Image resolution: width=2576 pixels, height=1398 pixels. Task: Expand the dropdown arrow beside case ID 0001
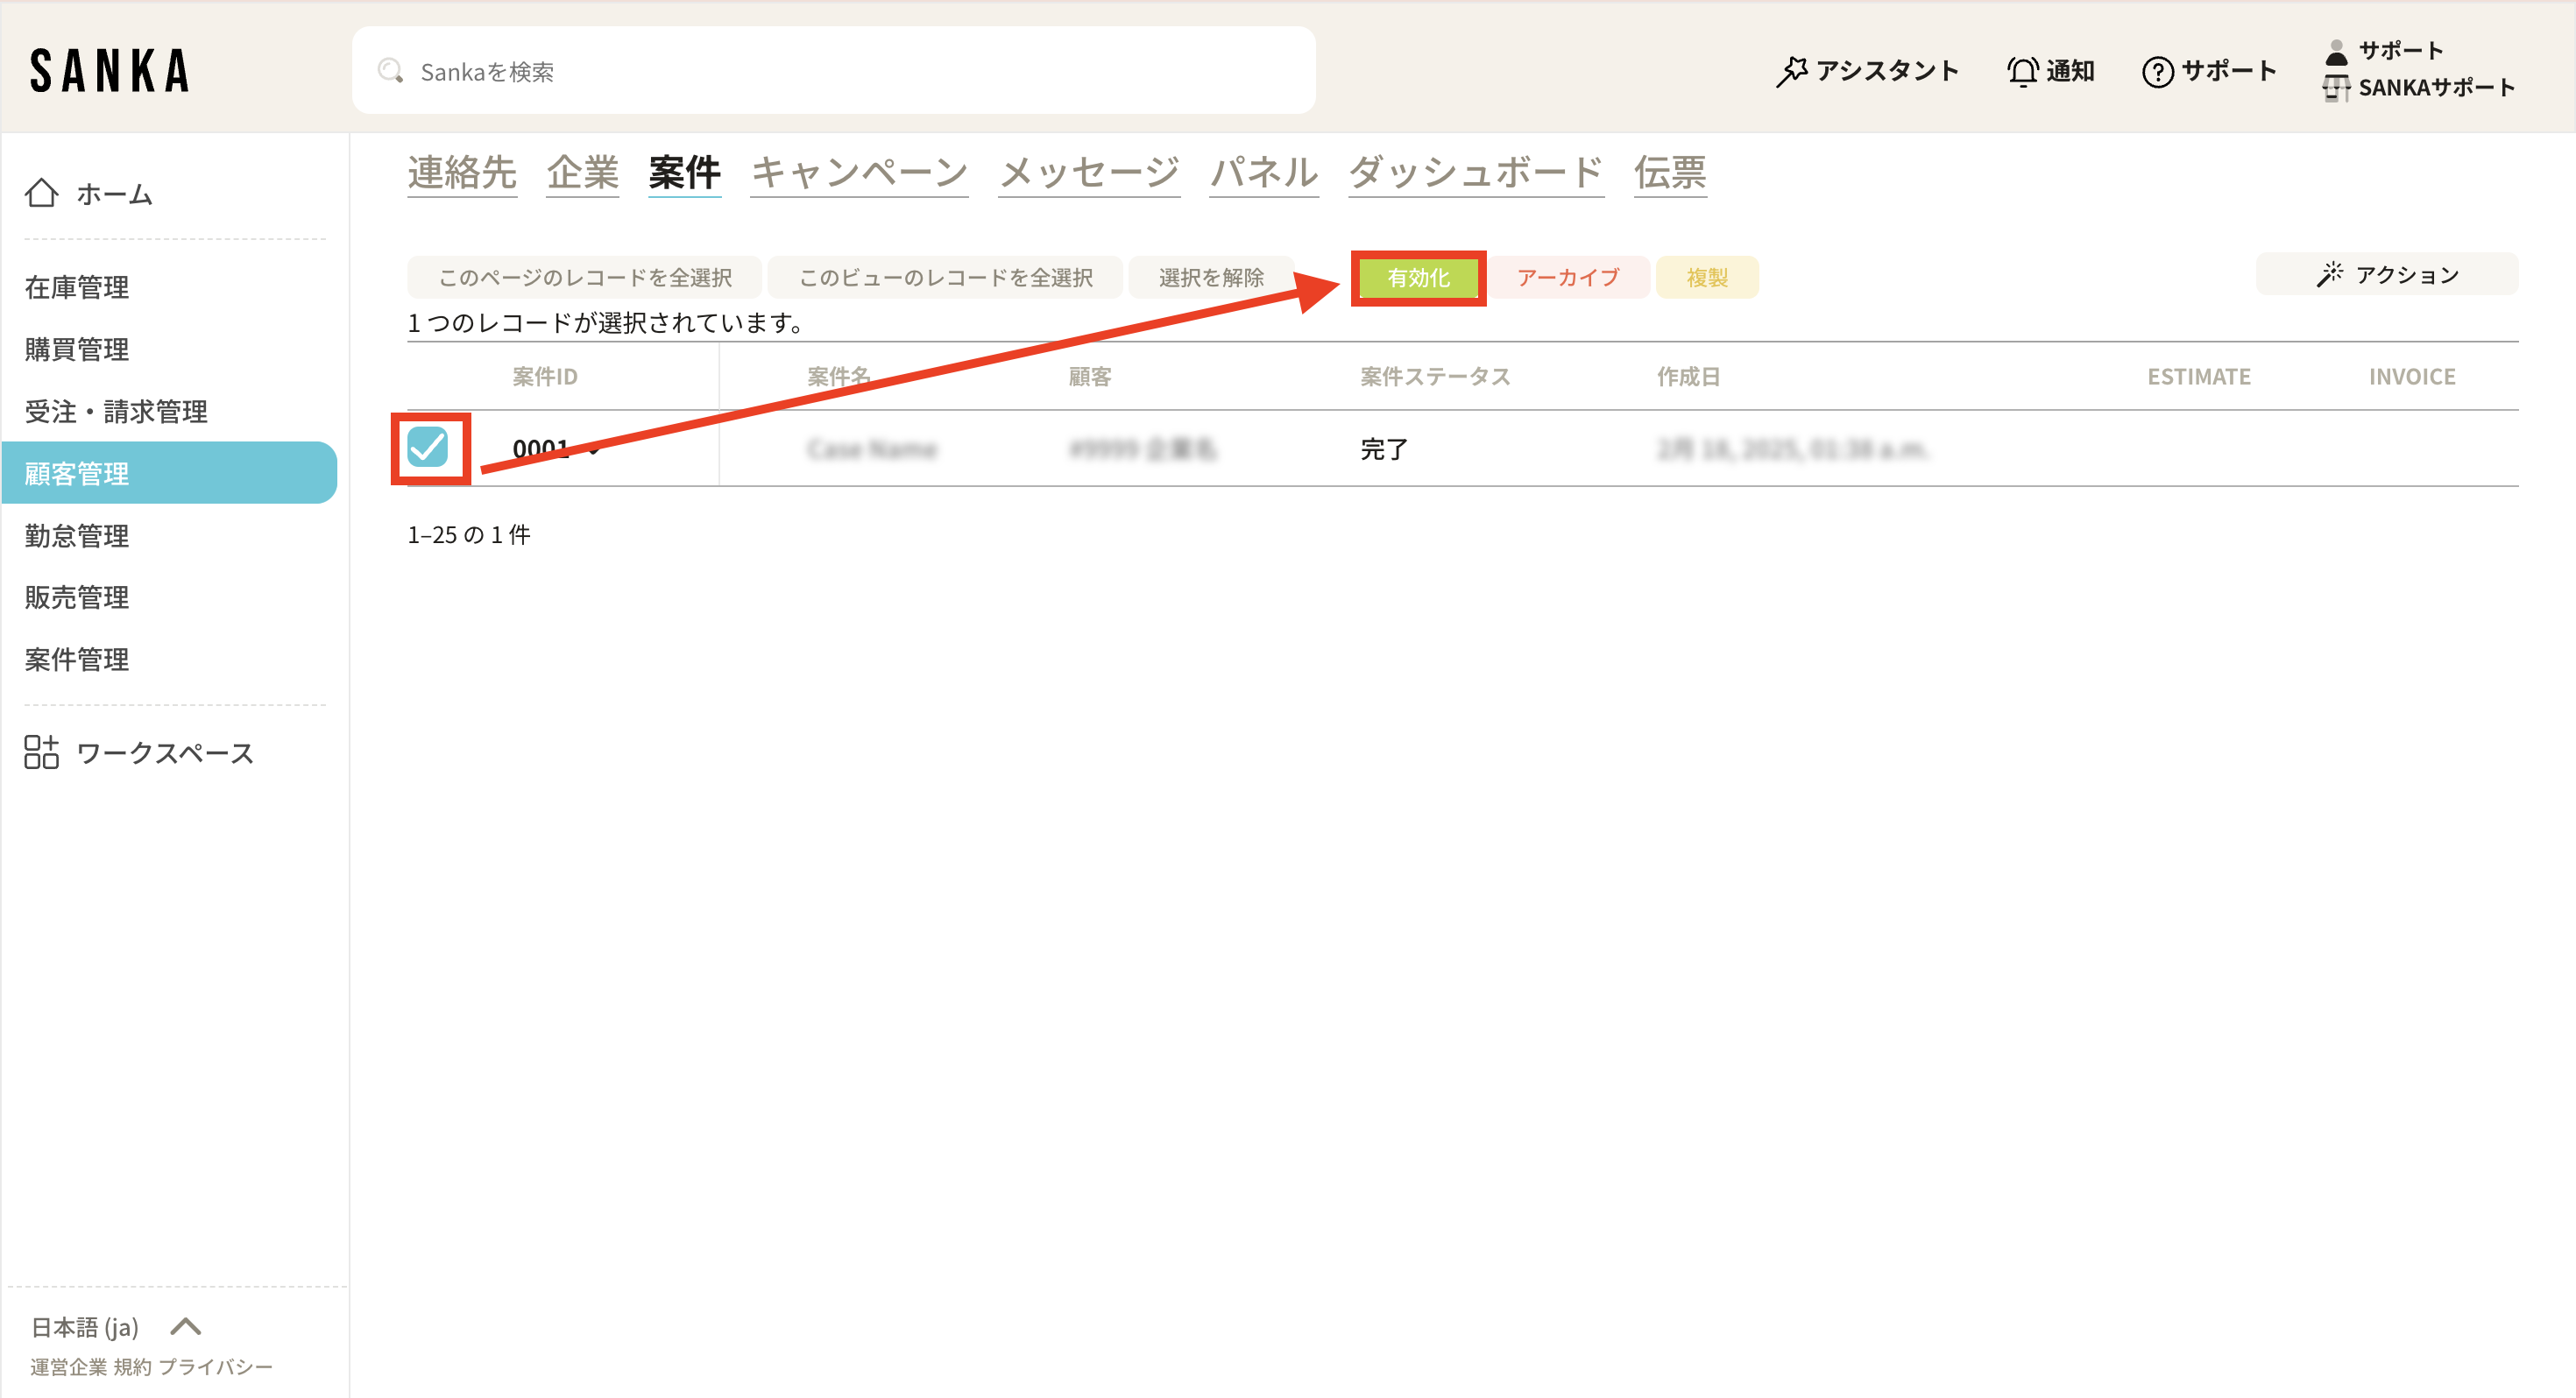click(x=594, y=451)
